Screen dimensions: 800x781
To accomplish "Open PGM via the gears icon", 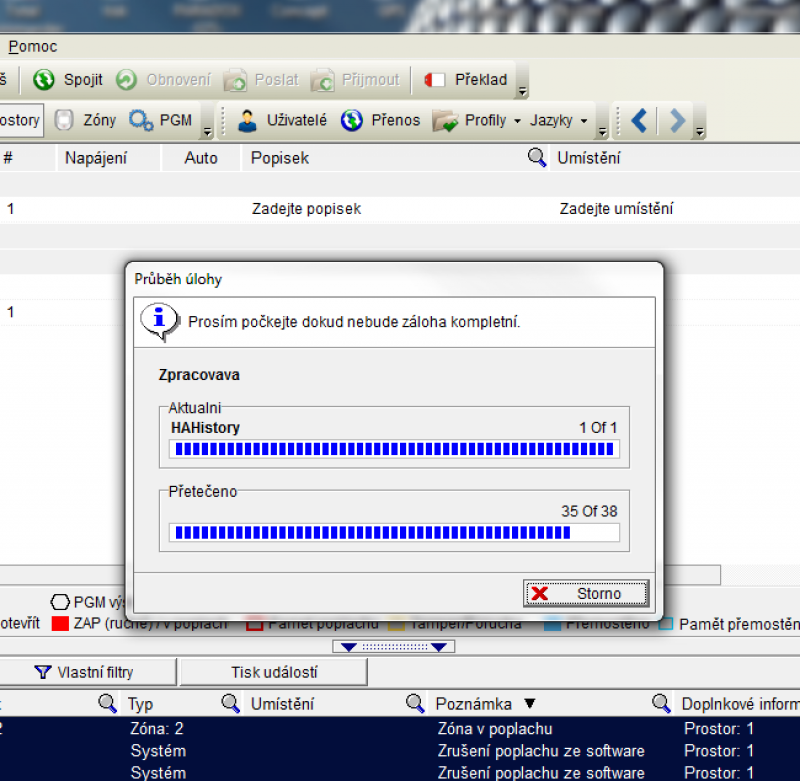I will click(x=141, y=120).
